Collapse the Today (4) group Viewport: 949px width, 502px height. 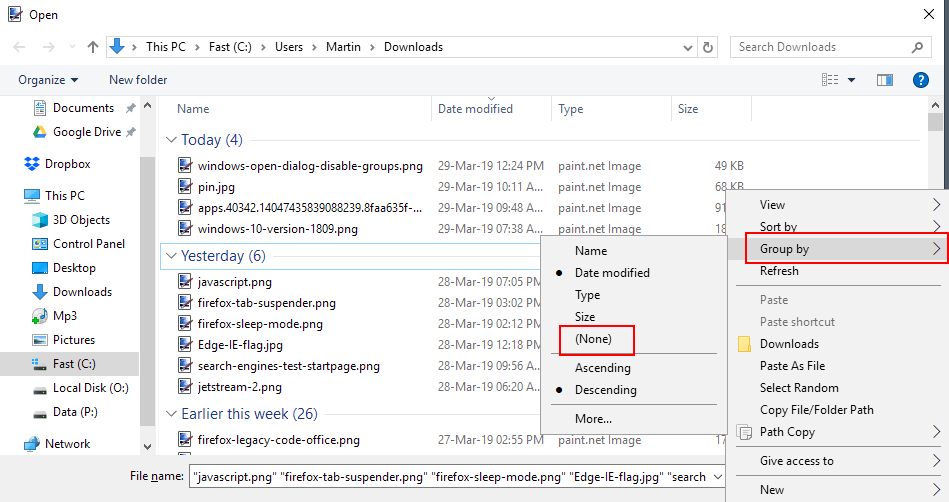click(170, 140)
